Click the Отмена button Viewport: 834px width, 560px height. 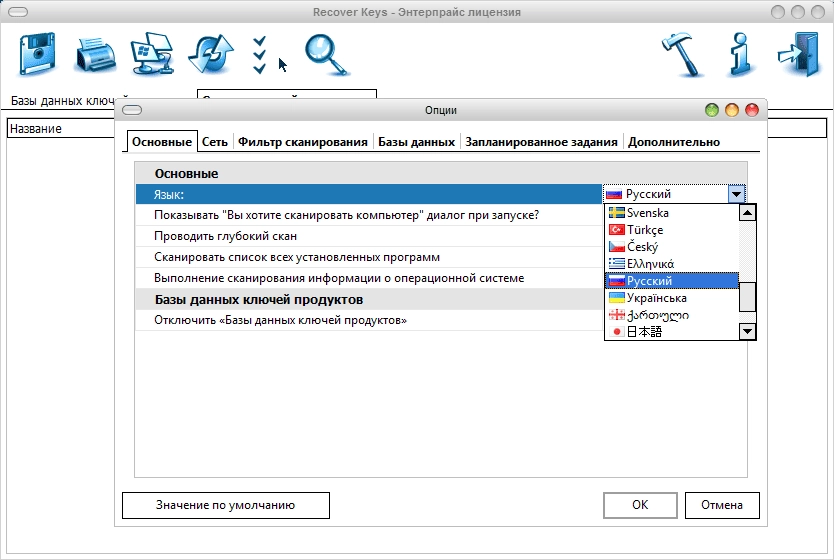point(722,505)
